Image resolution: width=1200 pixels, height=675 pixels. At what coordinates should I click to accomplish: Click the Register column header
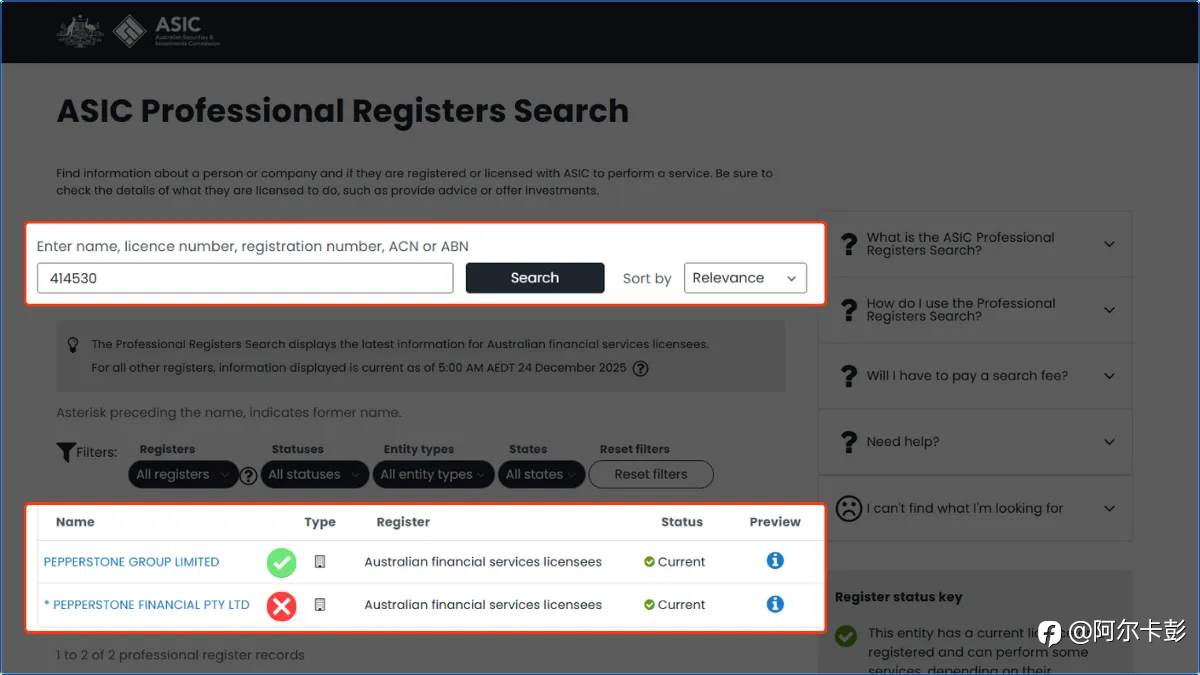point(403,522)
